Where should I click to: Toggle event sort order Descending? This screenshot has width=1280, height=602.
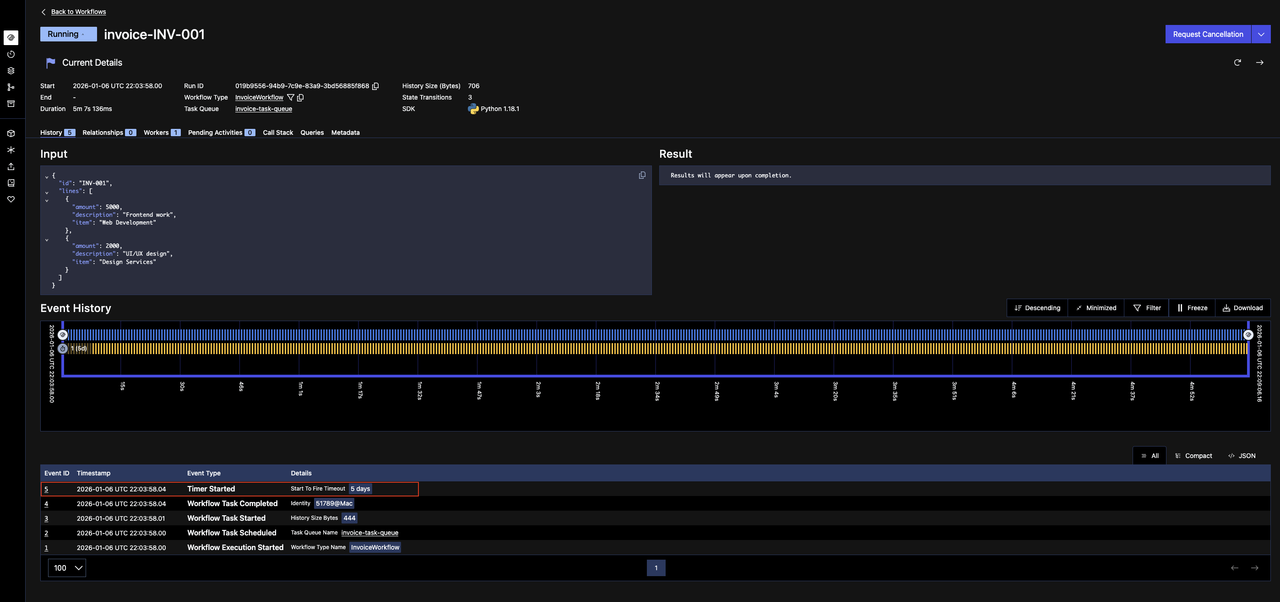[1037, 308]
